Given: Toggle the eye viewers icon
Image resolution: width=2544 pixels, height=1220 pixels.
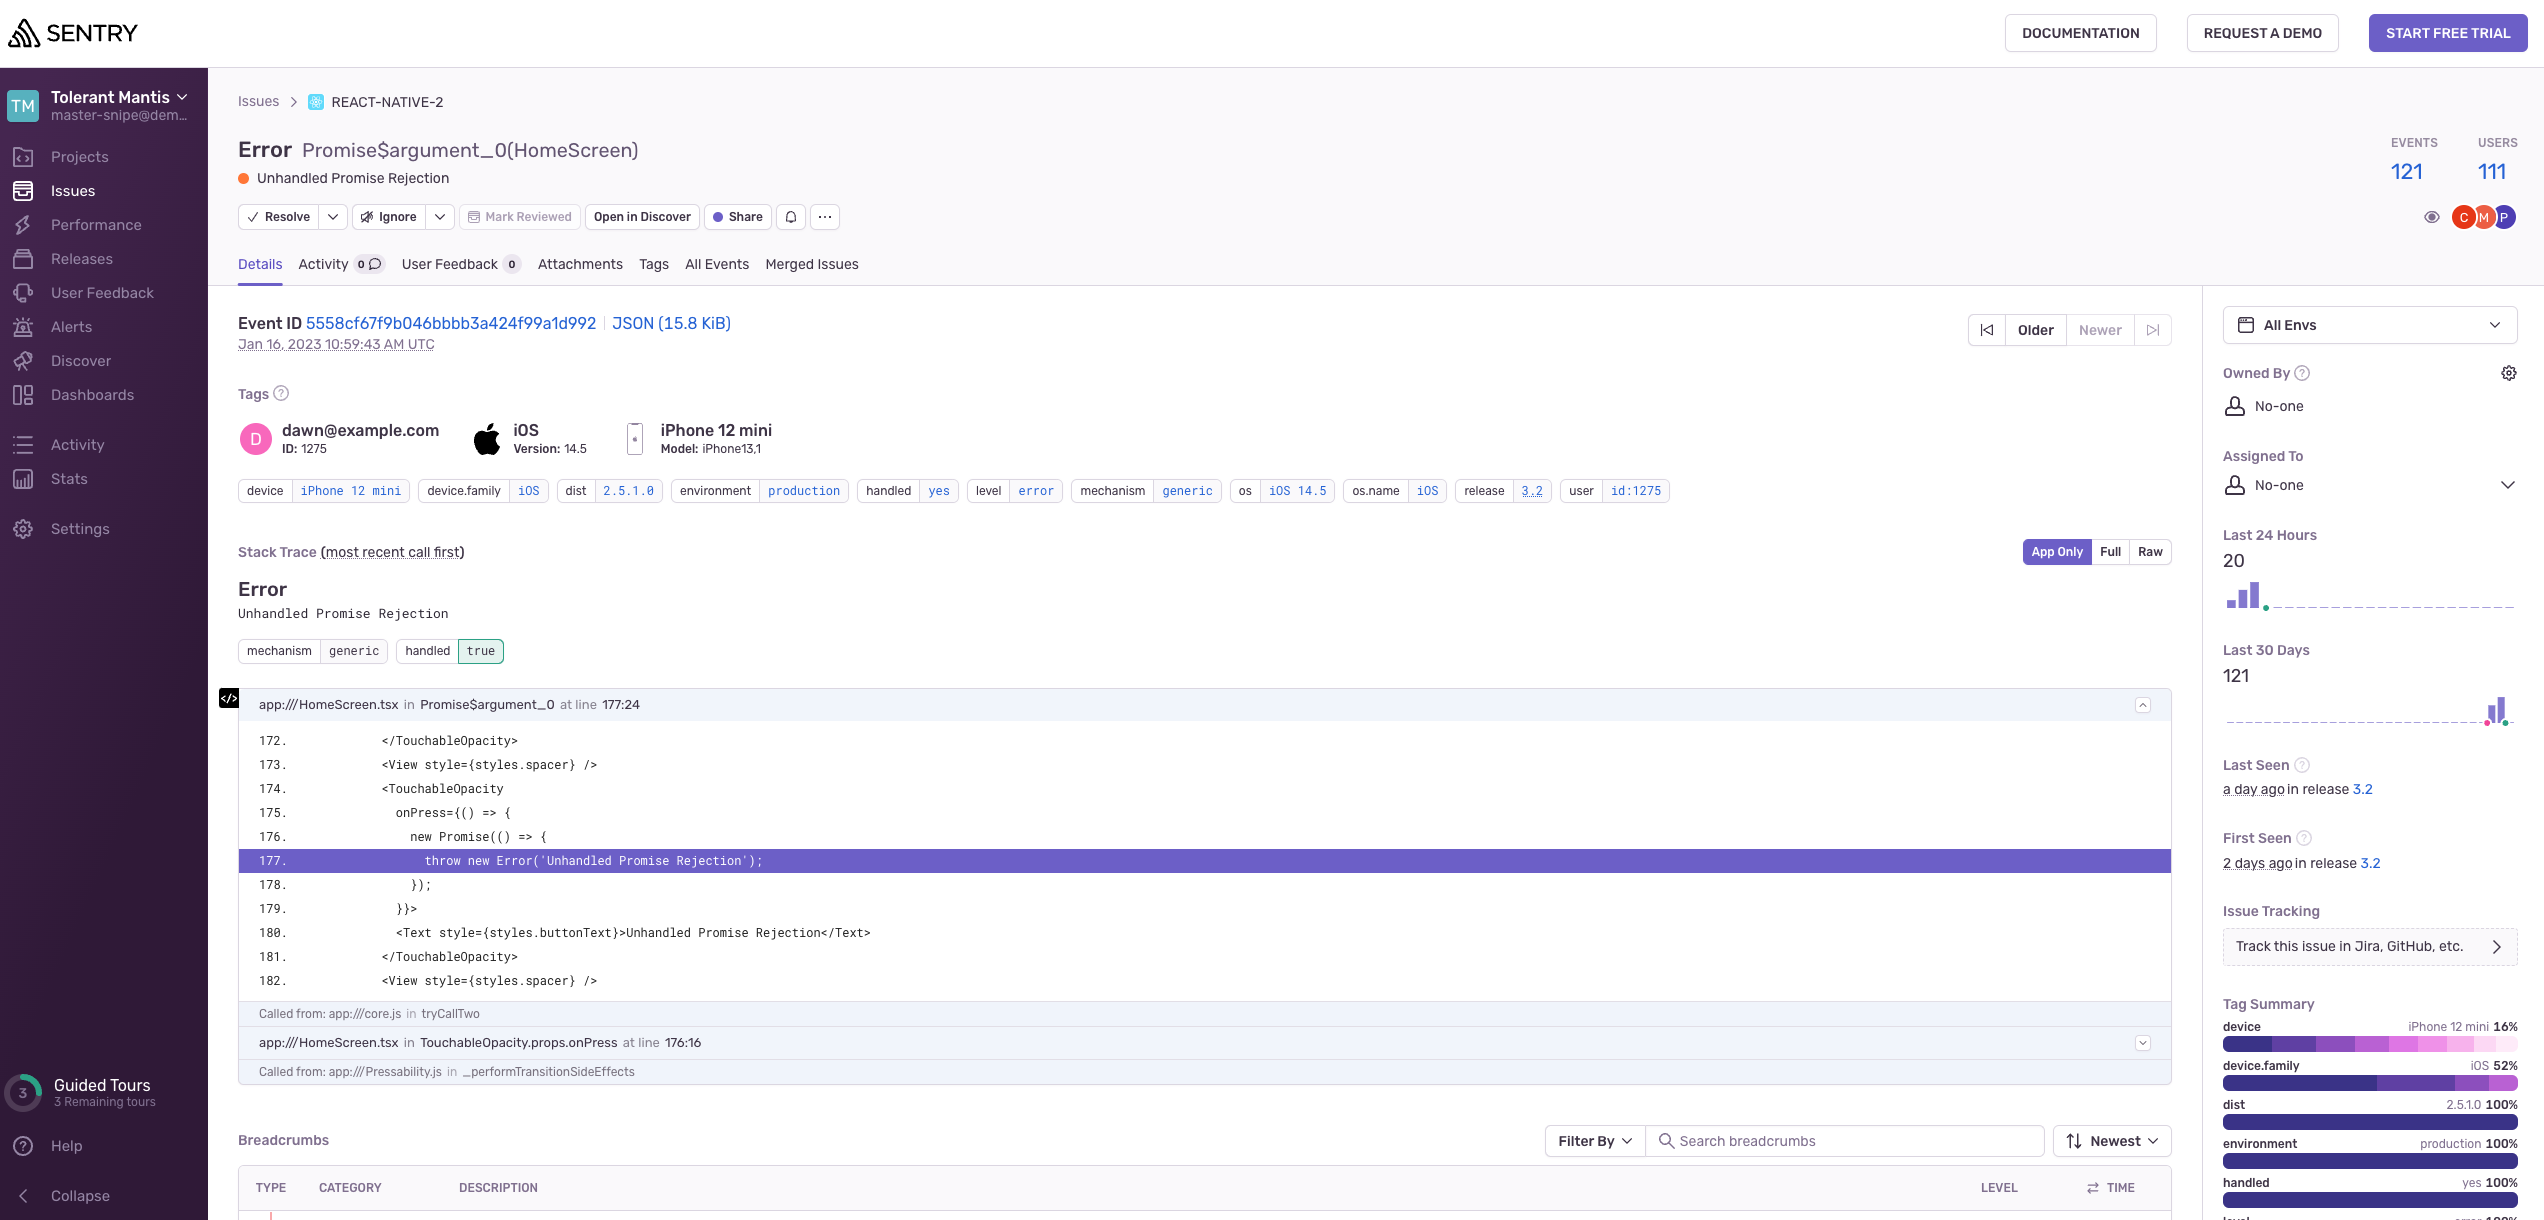Looking at the screenshot, I should click(x=2431, y=217).
